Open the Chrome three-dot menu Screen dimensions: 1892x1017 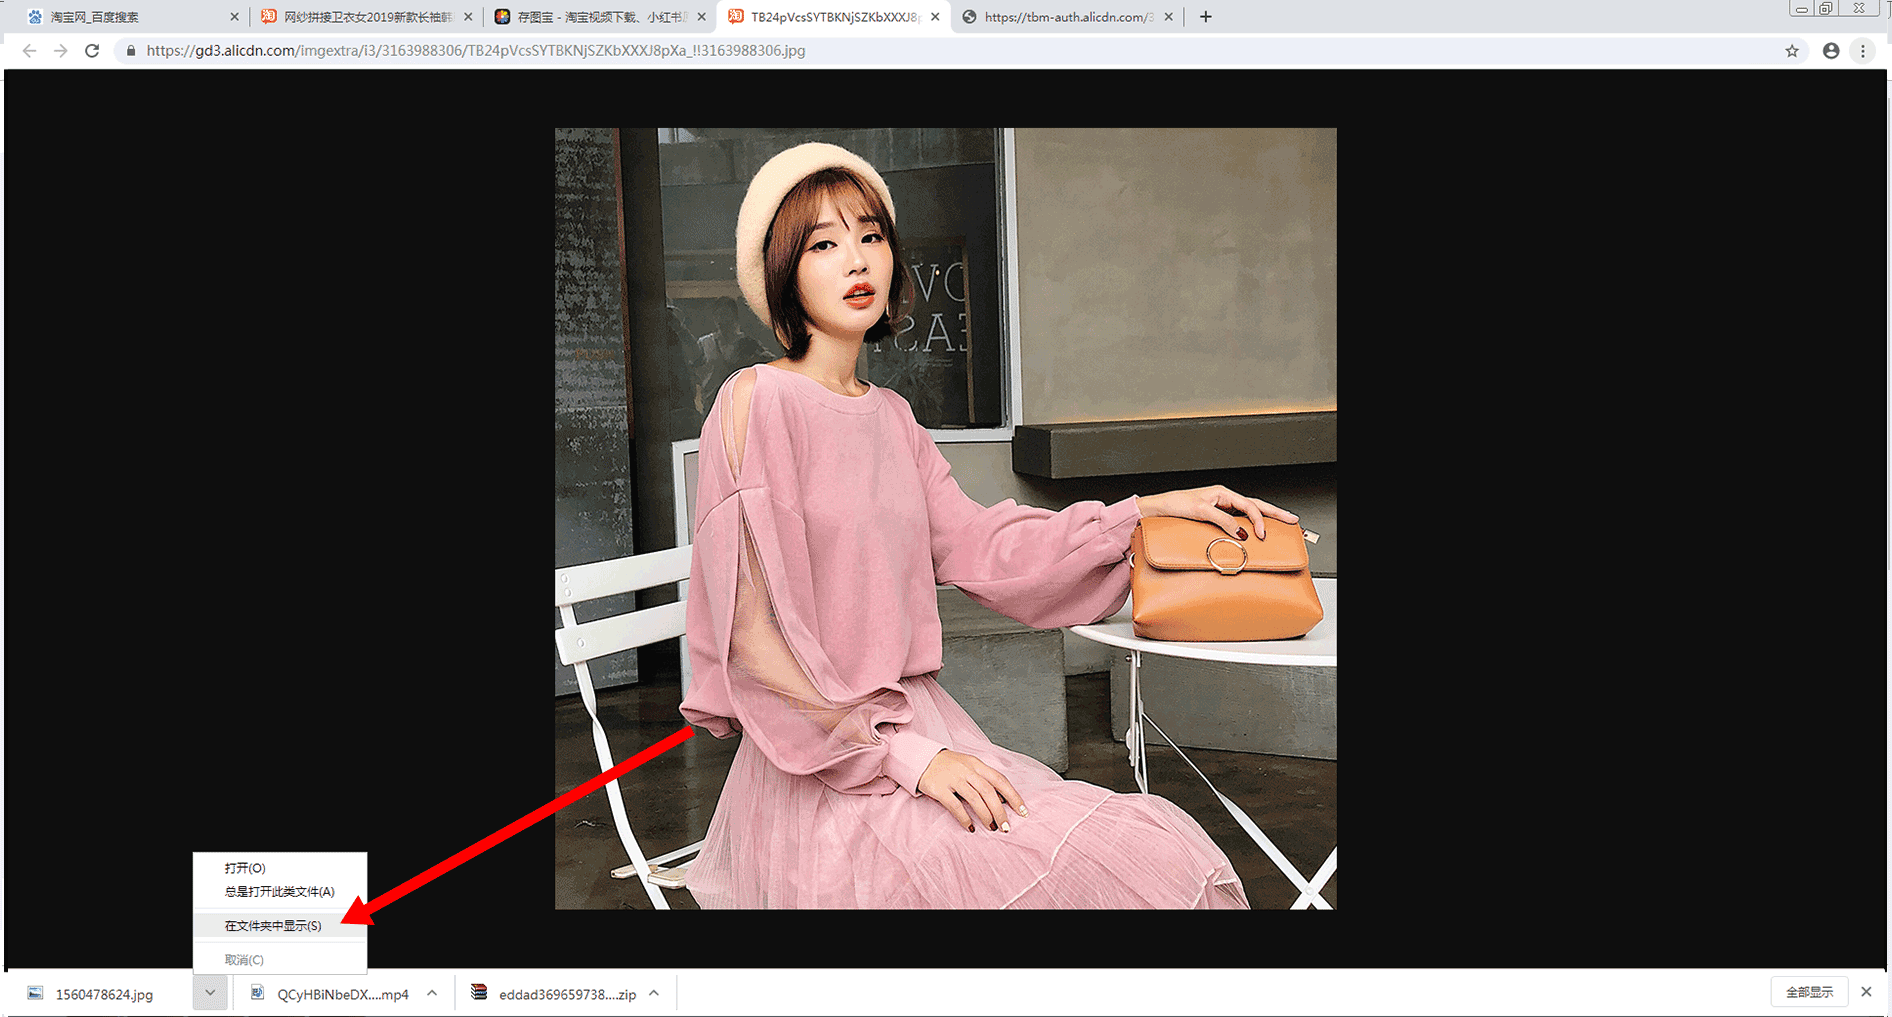tap(1862, 51)
